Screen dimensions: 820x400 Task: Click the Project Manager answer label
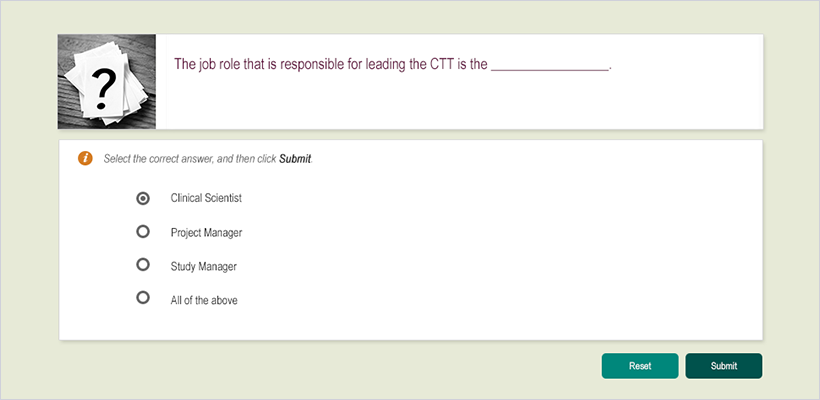click(x=206, y=233)
